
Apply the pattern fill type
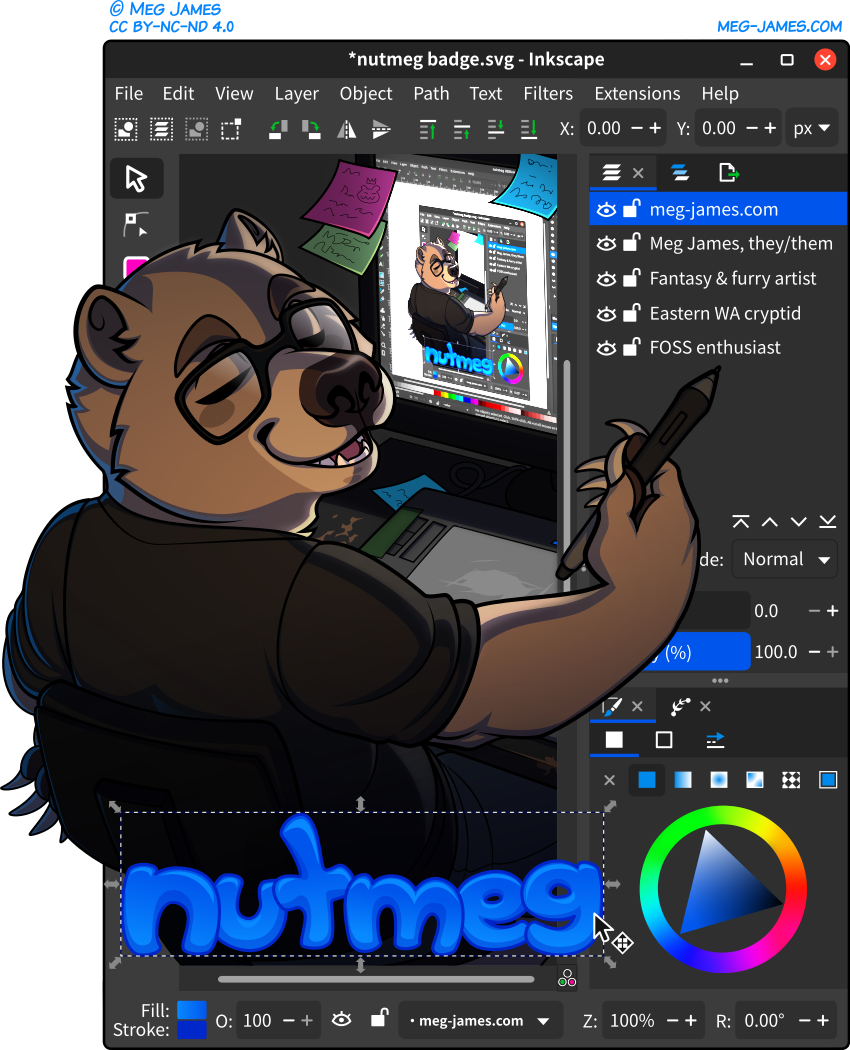tap(790, 780)
